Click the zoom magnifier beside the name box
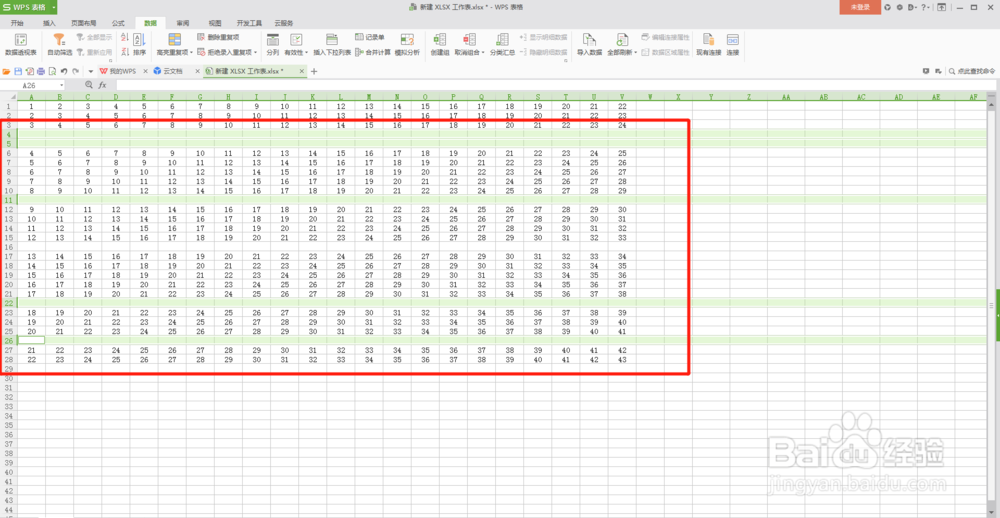The width and height of the screenshot is (1000, 518). (x=89, y=85)
